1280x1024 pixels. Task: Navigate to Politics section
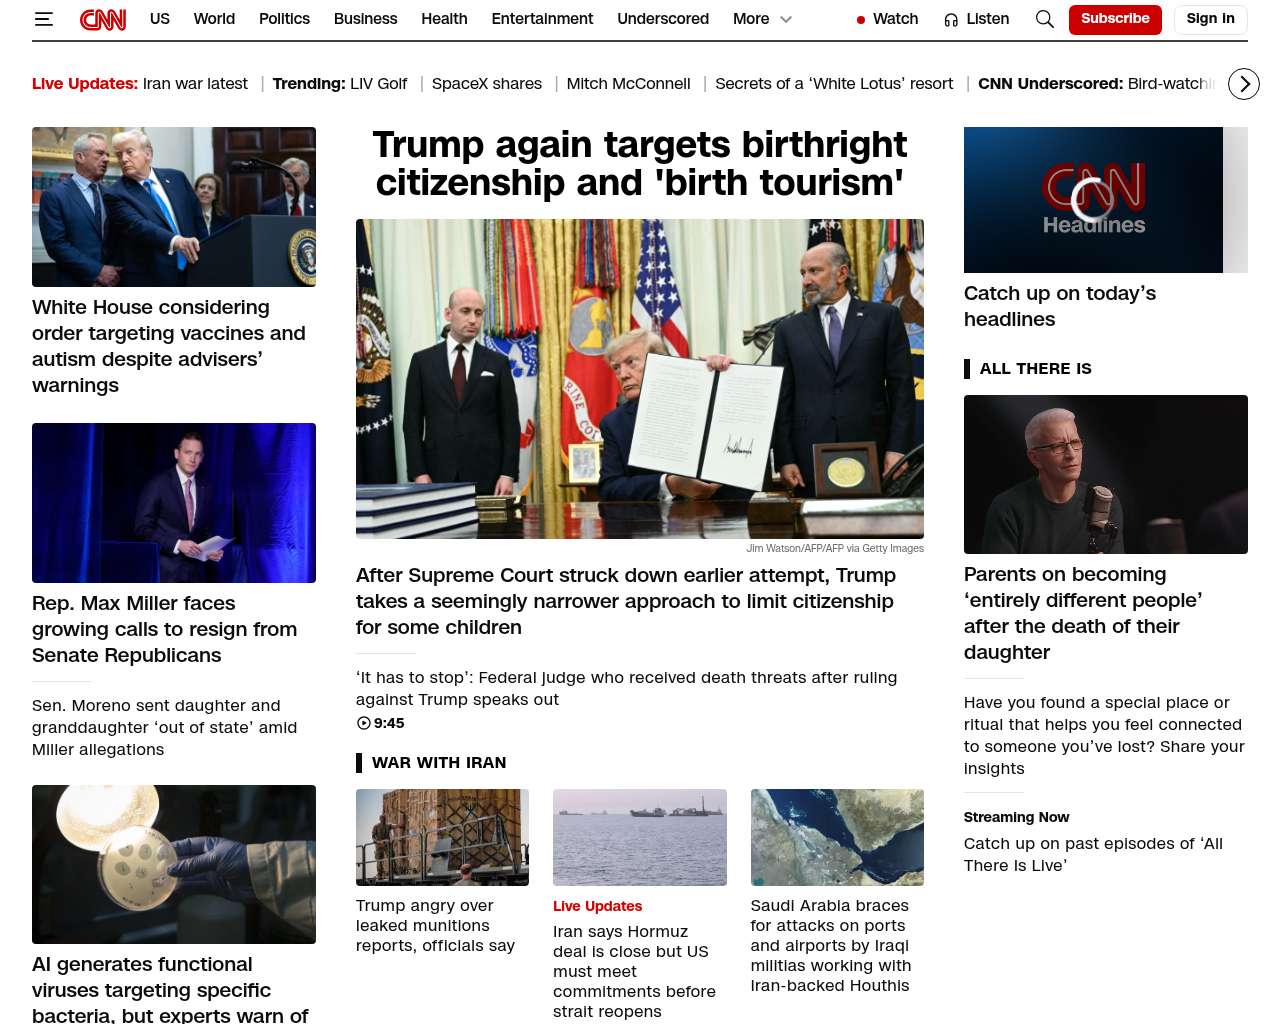point(284,19)
